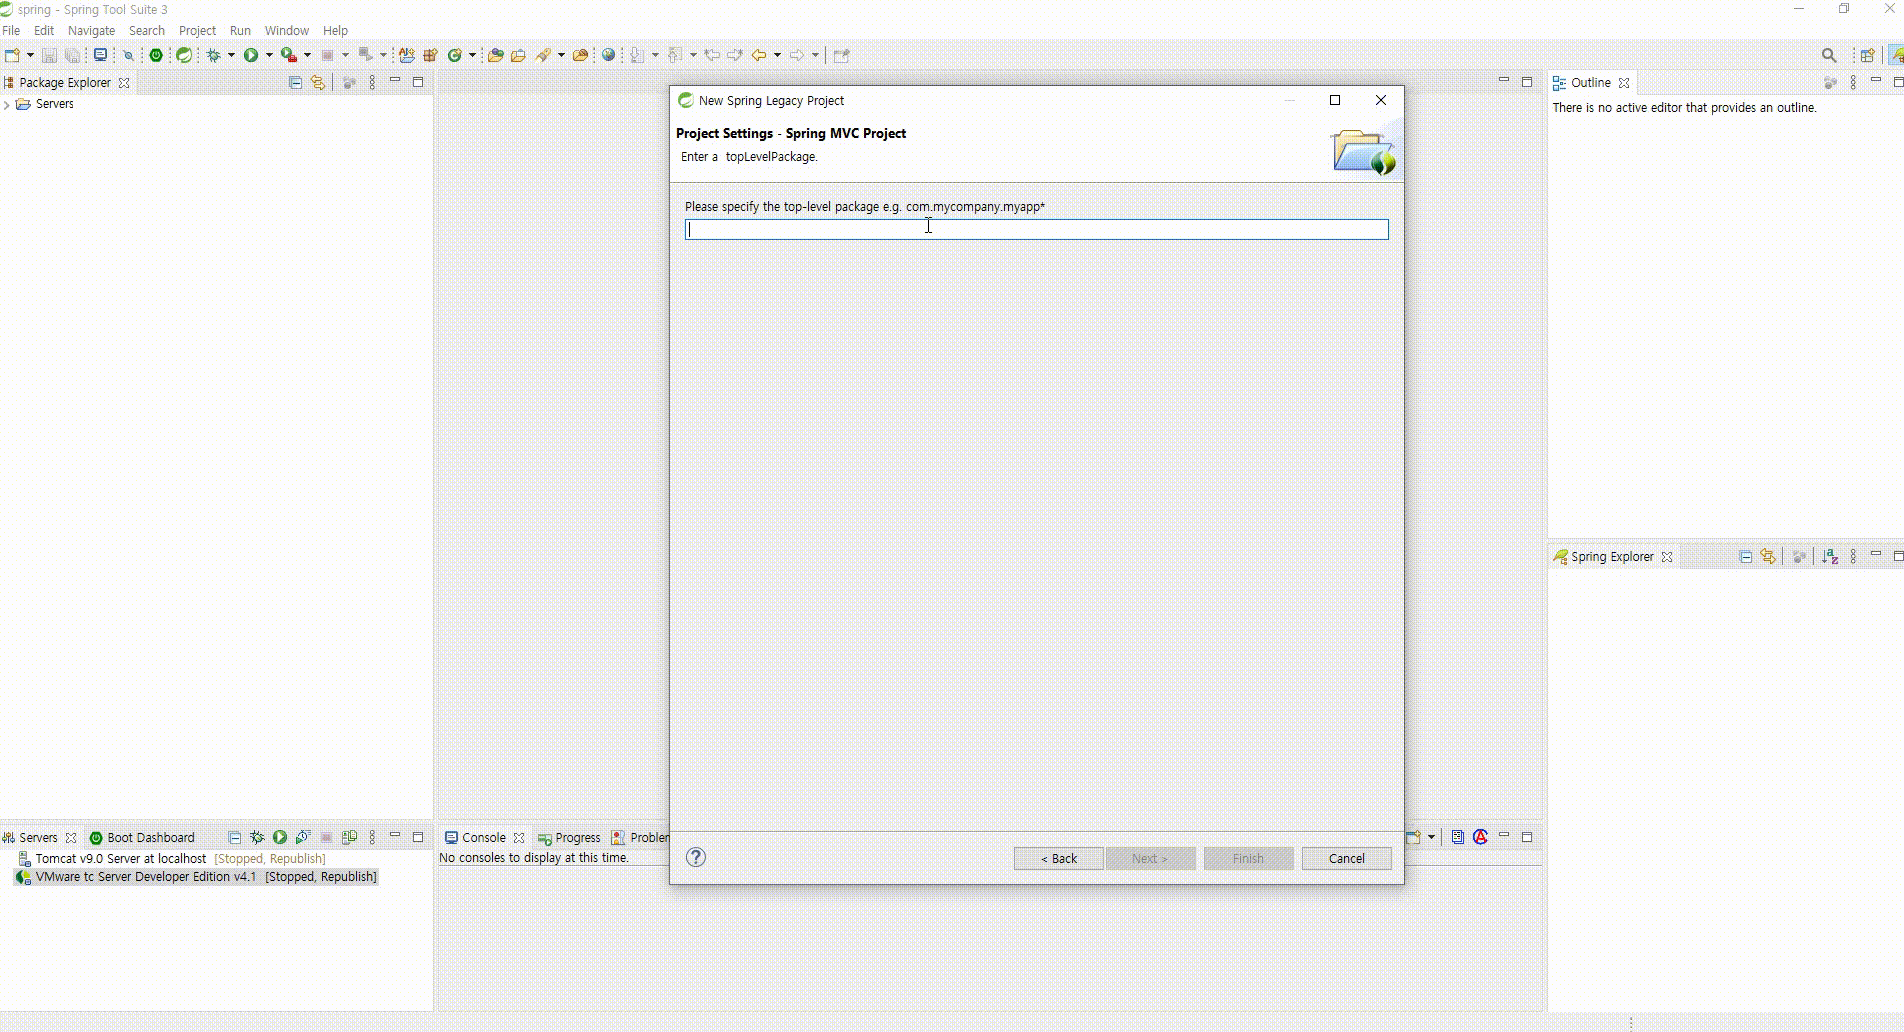Click green Start the server icon
The width and height of the screenshot is (1904, 1032).
[280, 837]
